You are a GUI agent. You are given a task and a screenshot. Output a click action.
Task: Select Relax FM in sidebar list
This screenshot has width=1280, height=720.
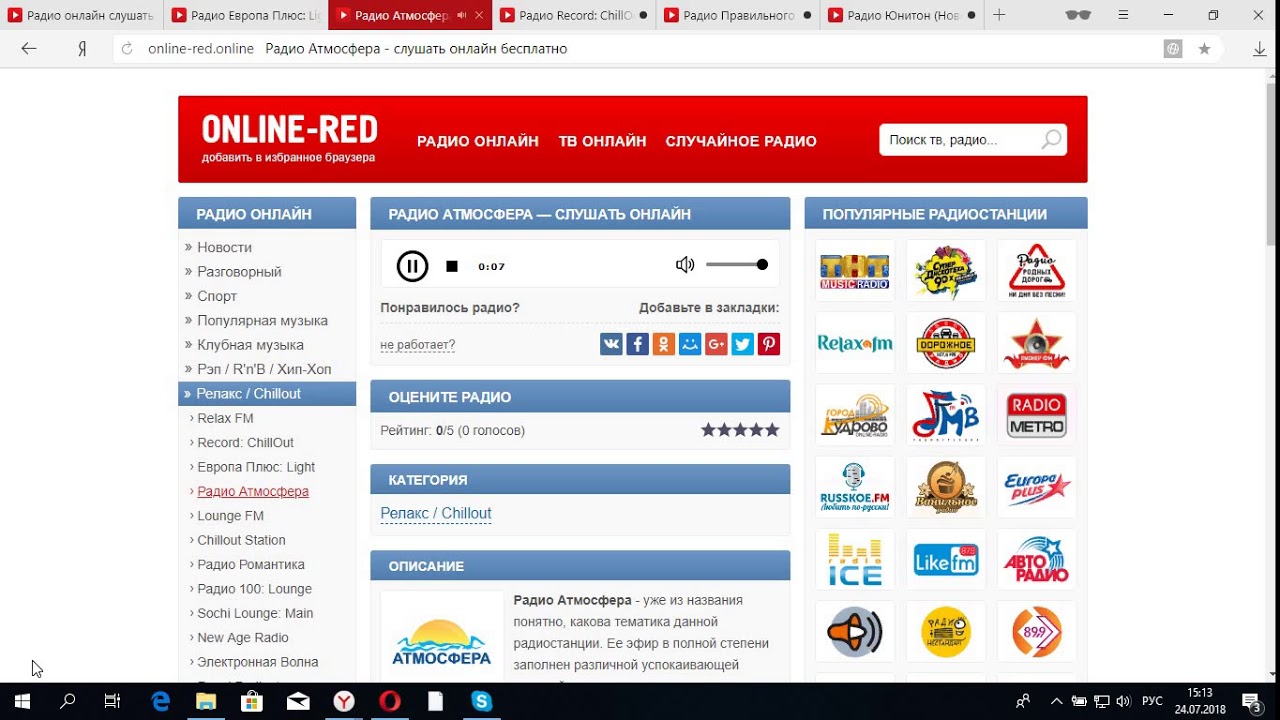click(225, 418)
